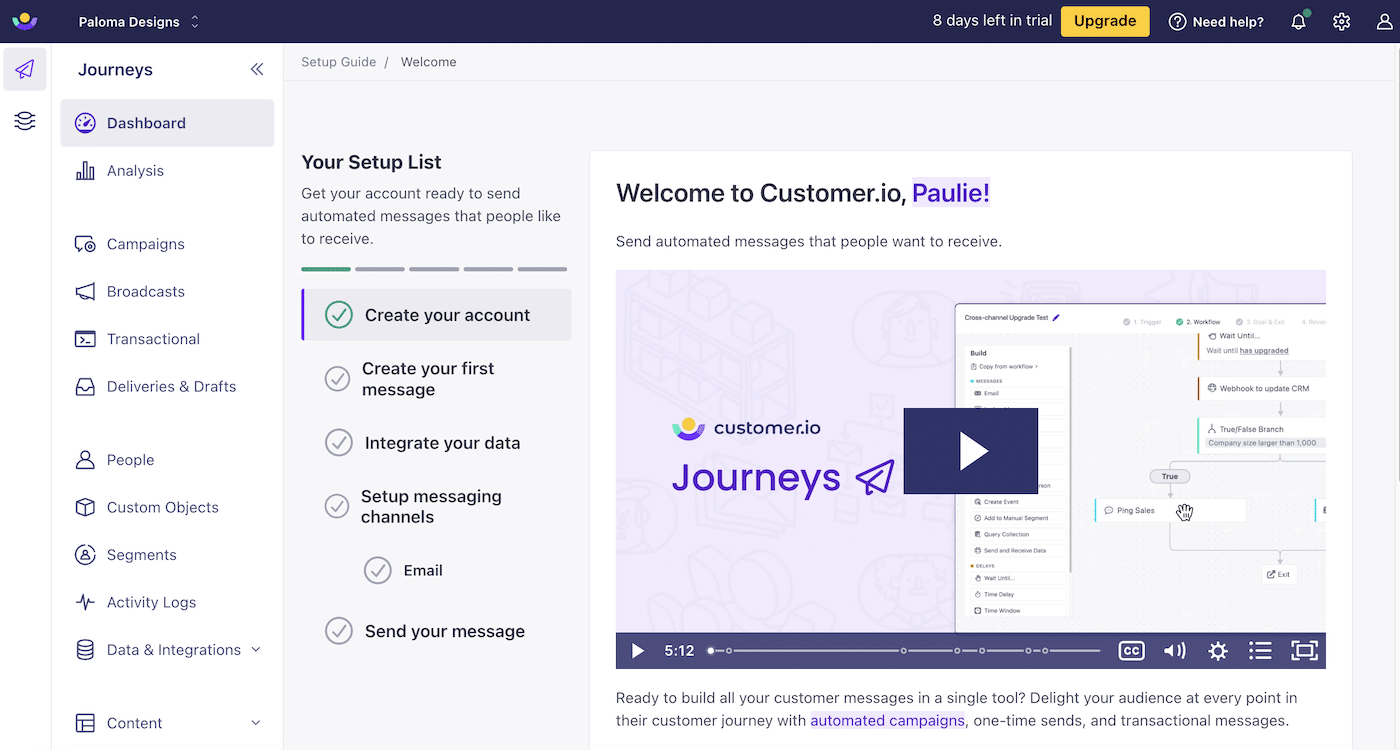Click check circle for Email step
1400x750 pixels.
click(377, 570)
